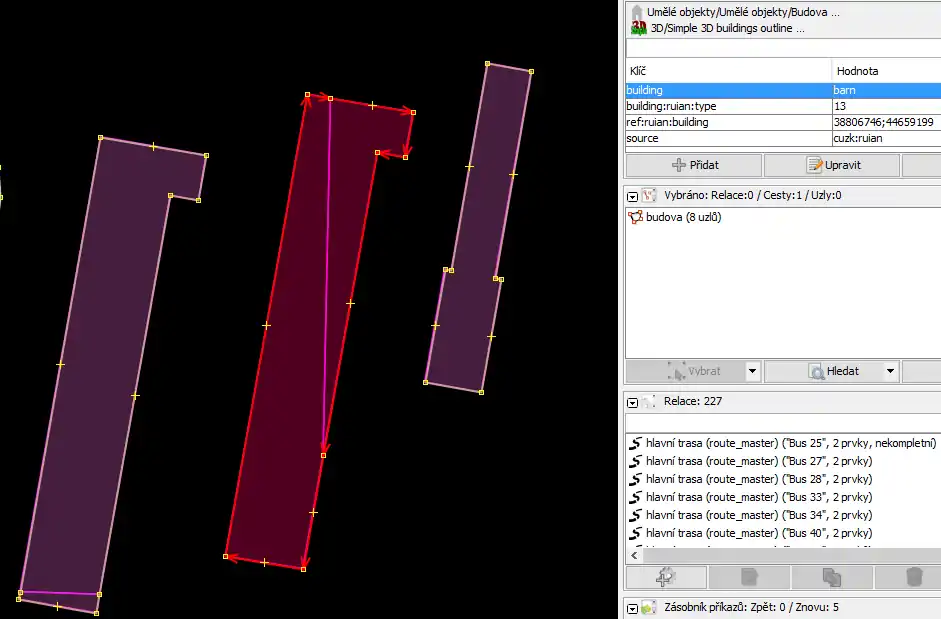
Task: Click the edit relation icon button
Action: tap(749, 577)
